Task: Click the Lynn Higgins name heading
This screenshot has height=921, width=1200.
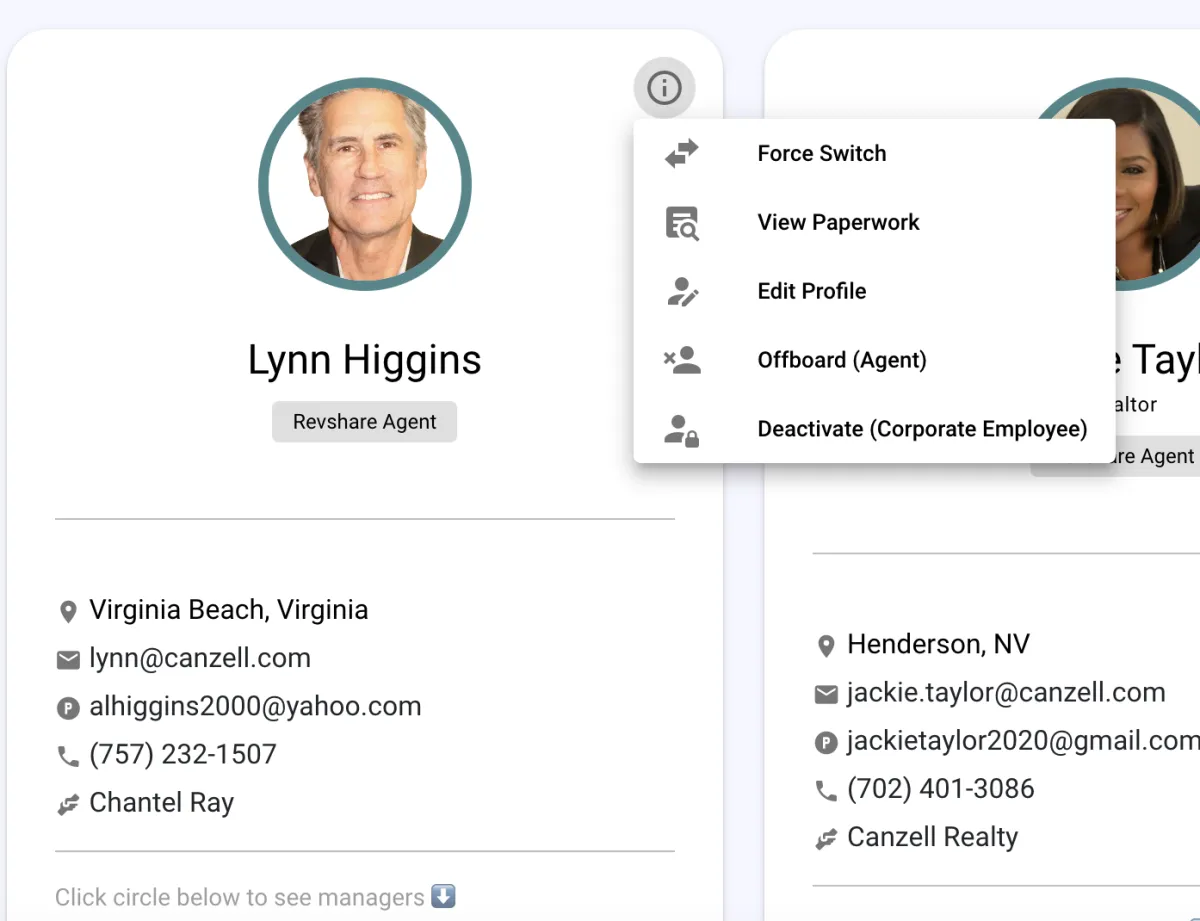Action: pos(365,360)
